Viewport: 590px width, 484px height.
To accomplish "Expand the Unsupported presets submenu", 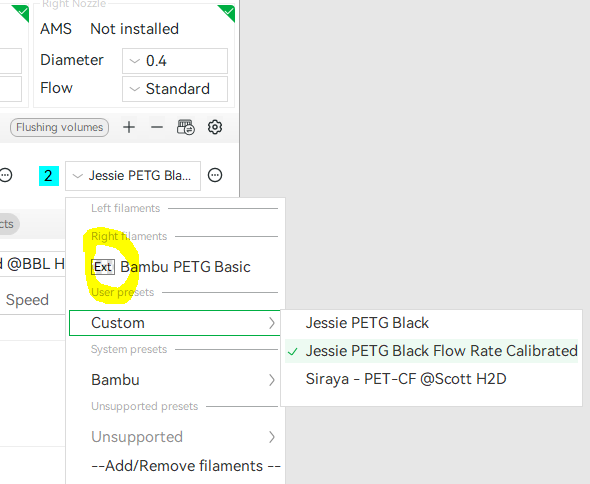I will pos(175,437).
